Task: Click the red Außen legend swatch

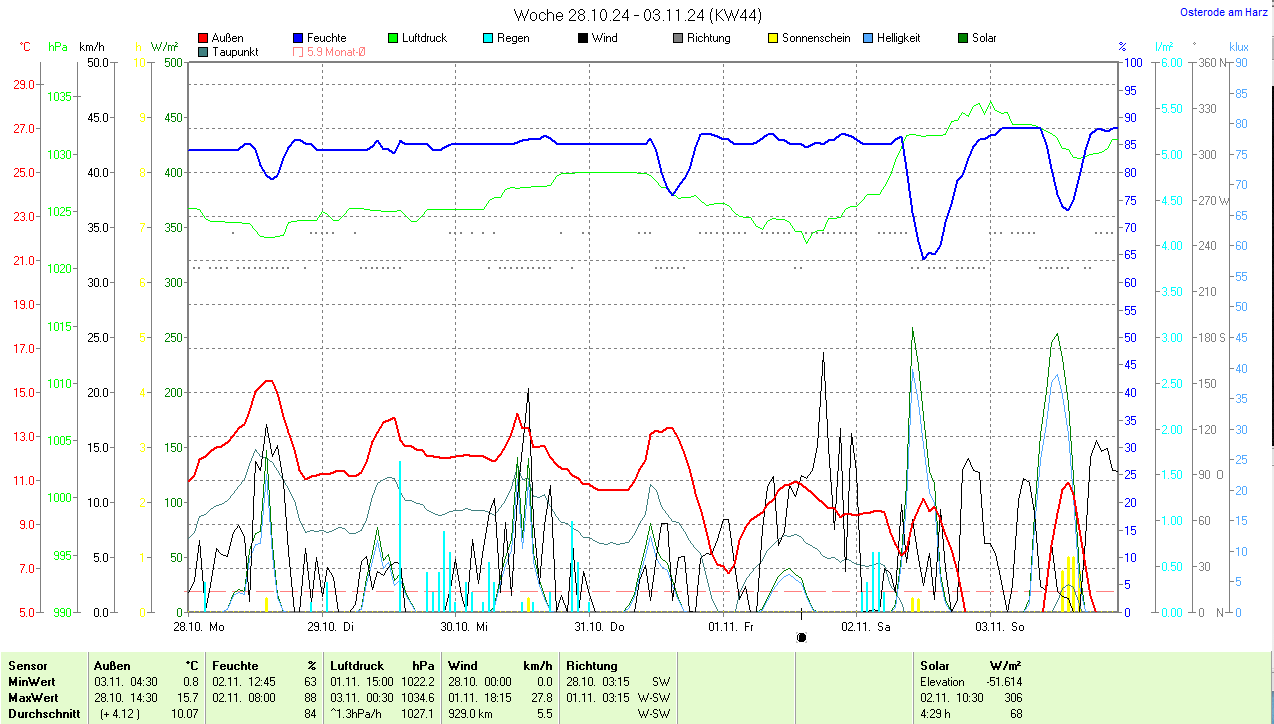Action: 204,39
